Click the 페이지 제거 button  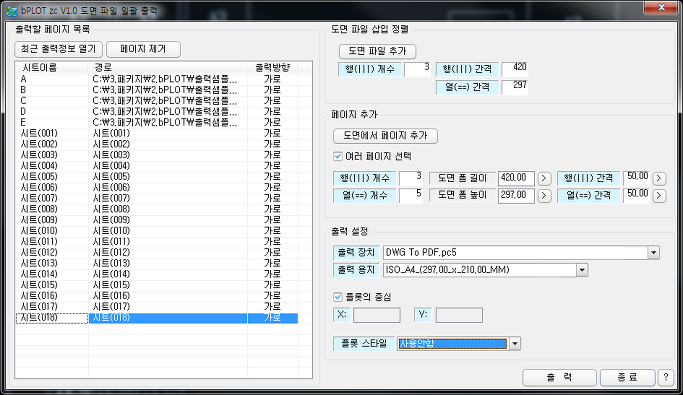point(143,49)
